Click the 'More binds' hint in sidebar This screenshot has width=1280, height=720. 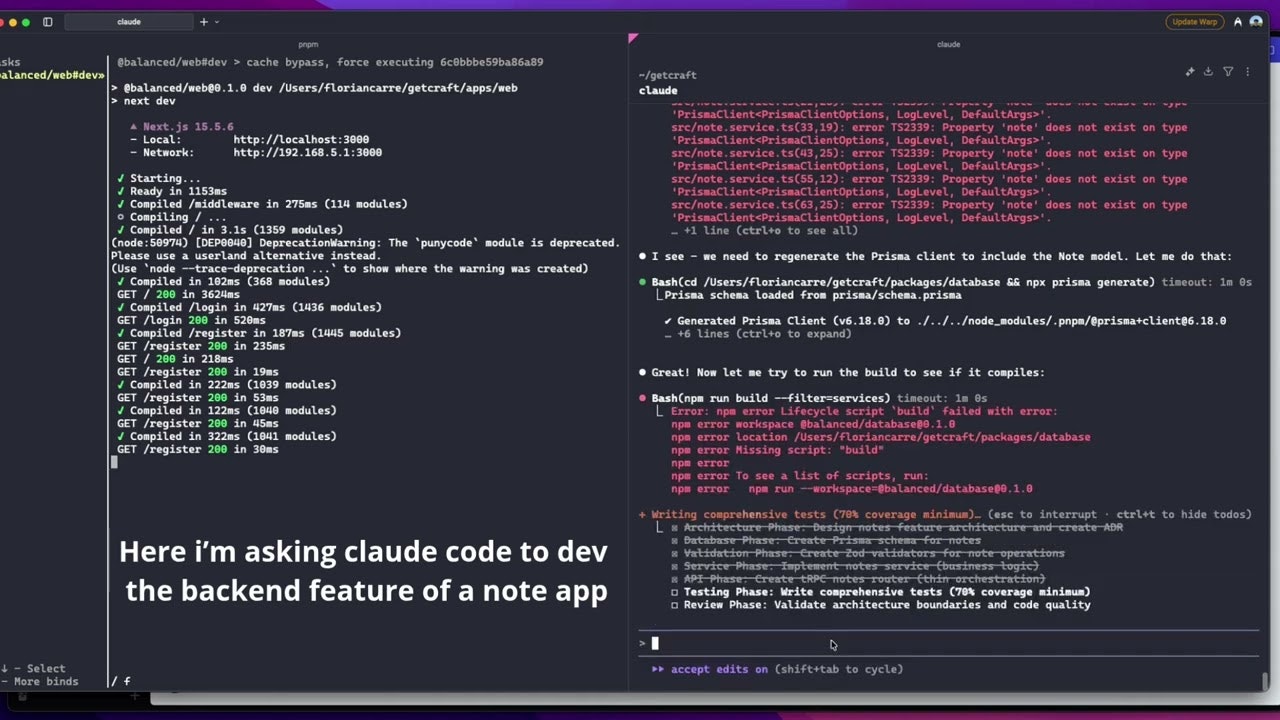(39, 681)
